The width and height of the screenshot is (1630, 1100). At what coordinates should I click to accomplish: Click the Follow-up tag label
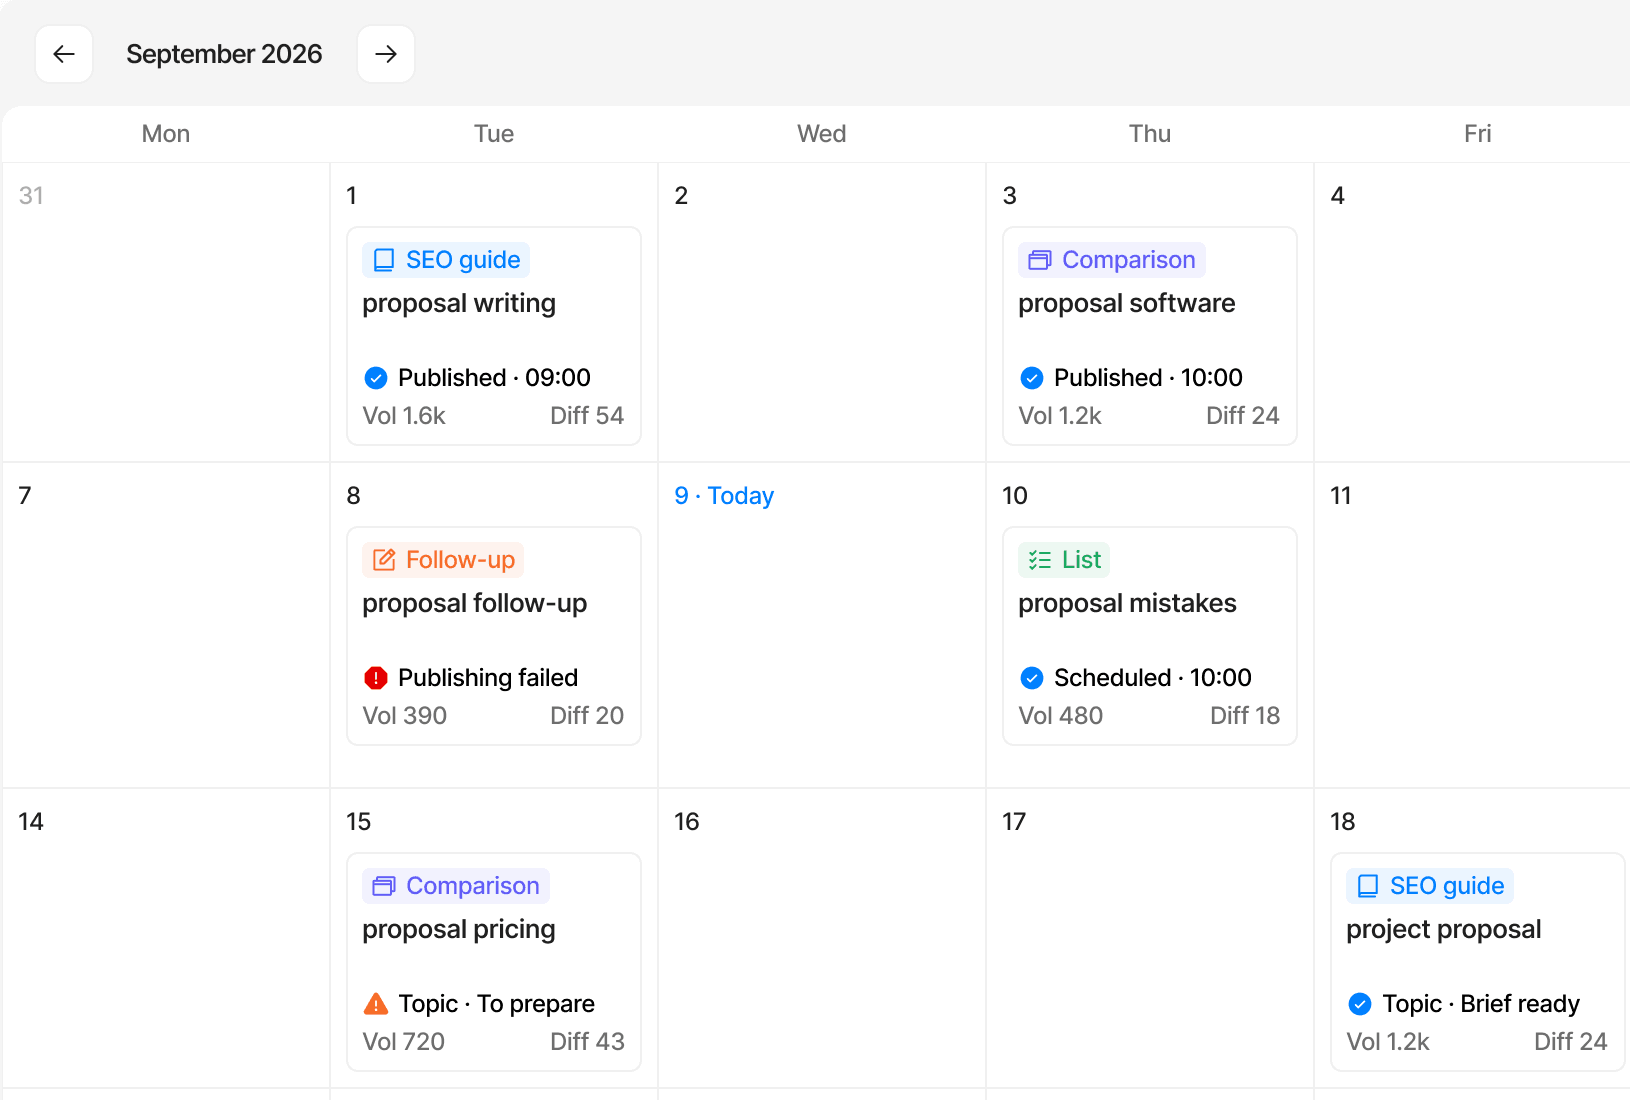point(443,560)
